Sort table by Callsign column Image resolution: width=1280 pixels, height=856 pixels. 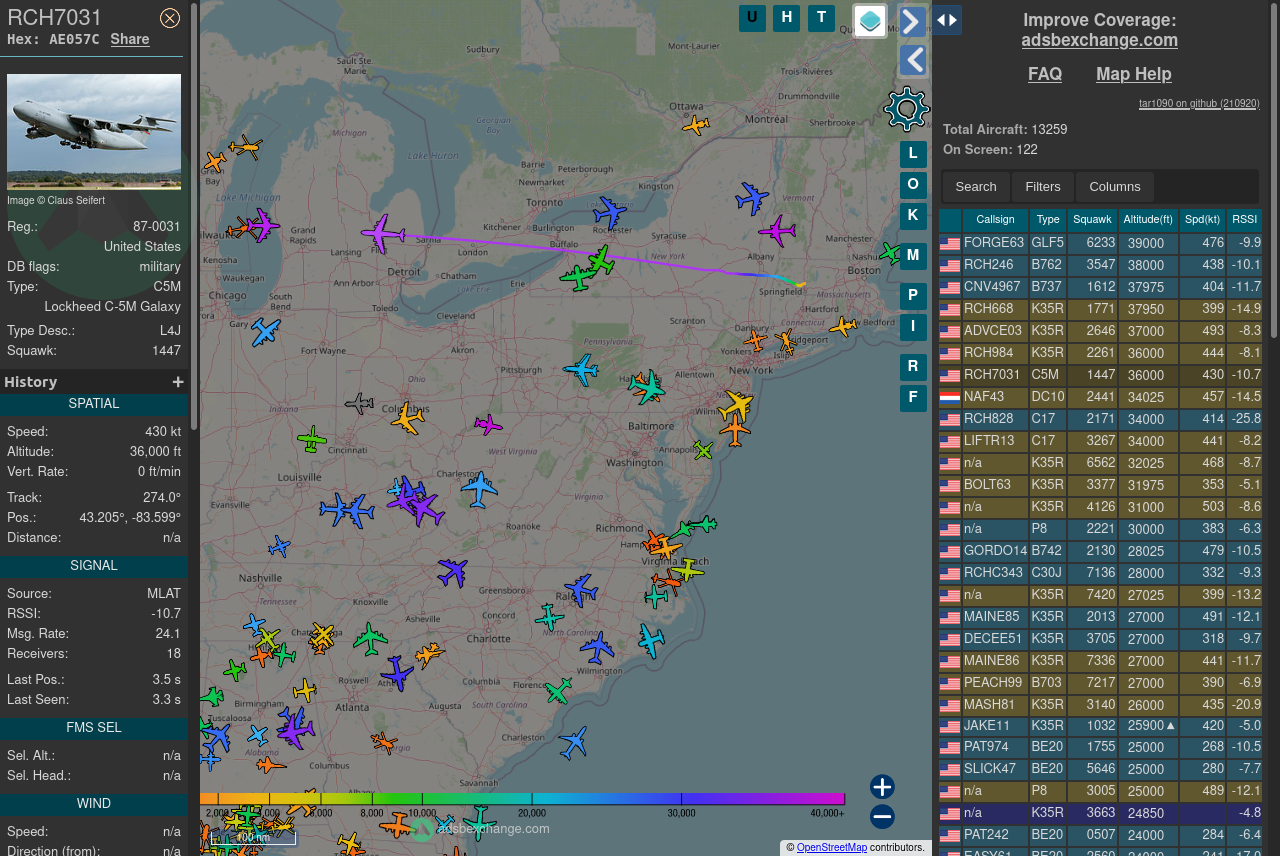[x=995, y=220]
